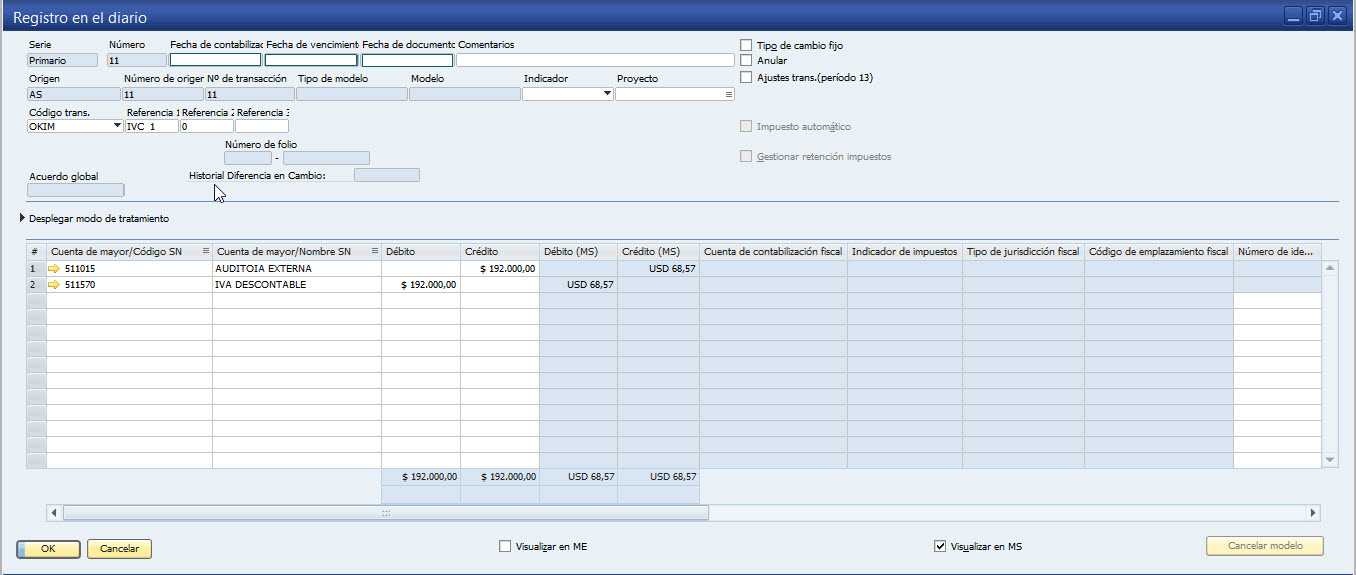Enable the Tipo de cambio fijo checkbox
This screenshot has height=575, width=1356.
746,45
